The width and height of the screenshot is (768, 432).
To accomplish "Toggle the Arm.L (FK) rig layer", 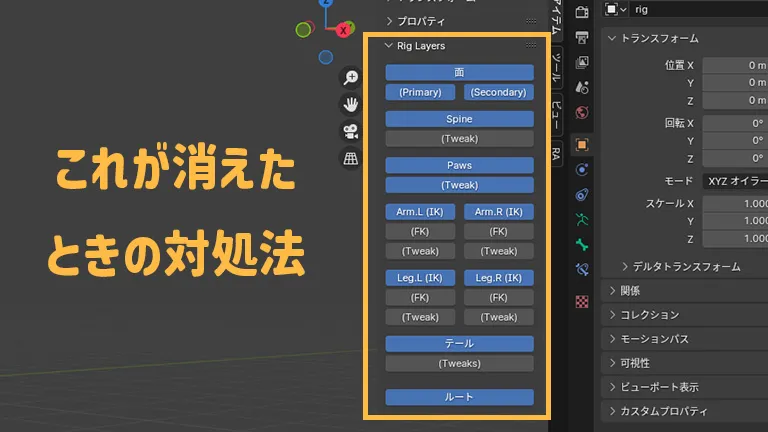I will [420, 231].
